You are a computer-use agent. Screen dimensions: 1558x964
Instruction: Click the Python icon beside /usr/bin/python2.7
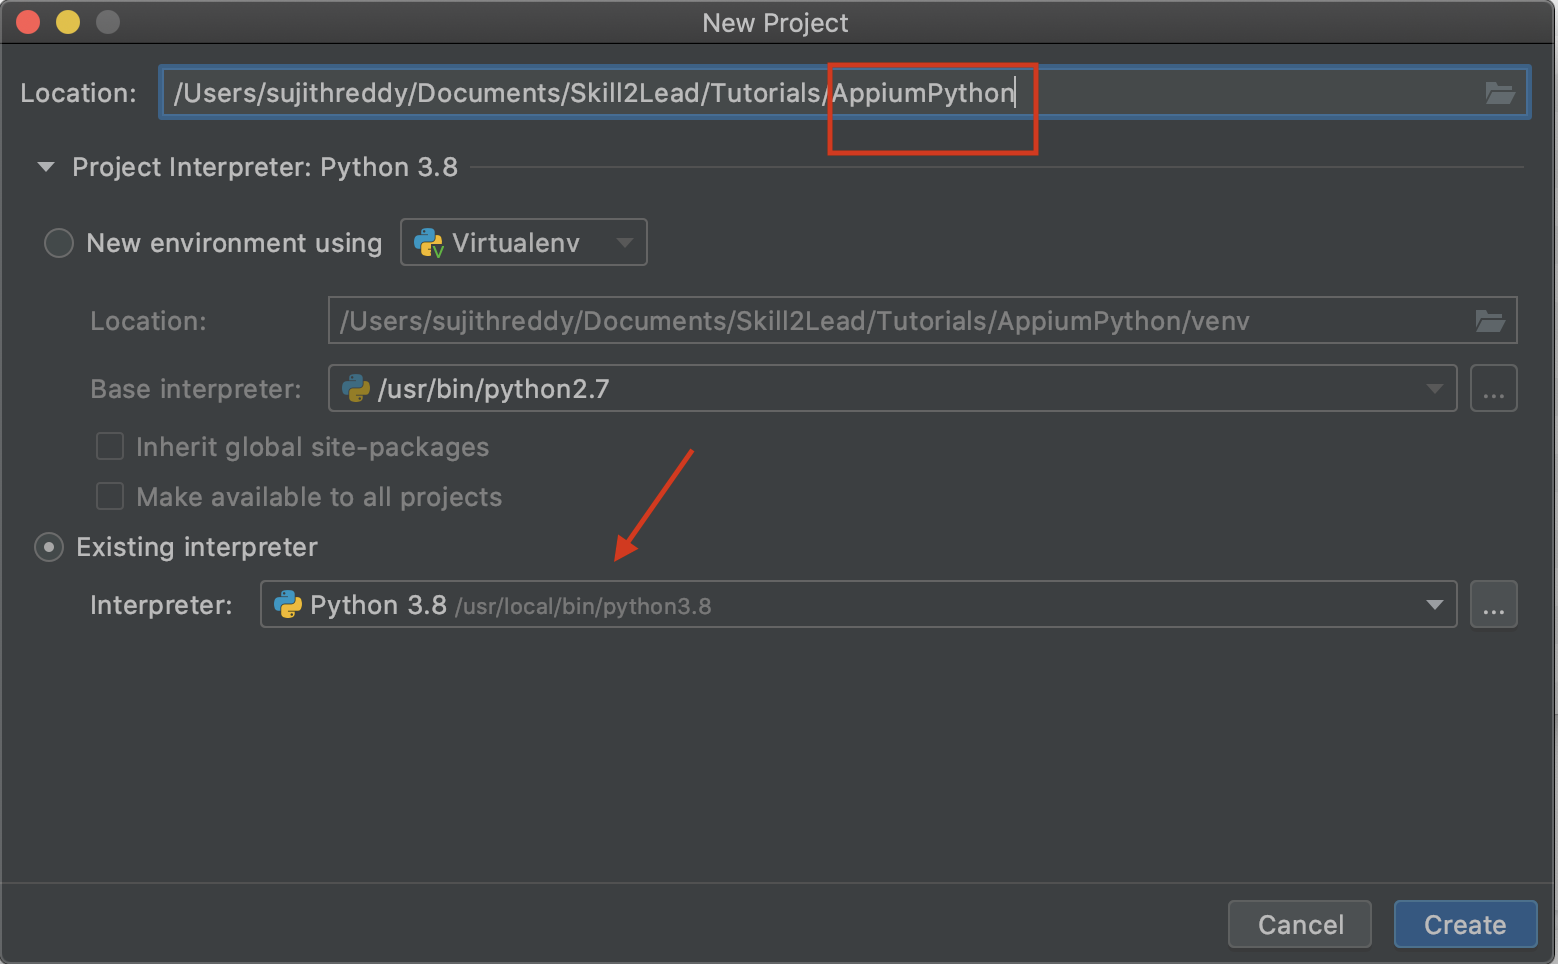(356, 389)
